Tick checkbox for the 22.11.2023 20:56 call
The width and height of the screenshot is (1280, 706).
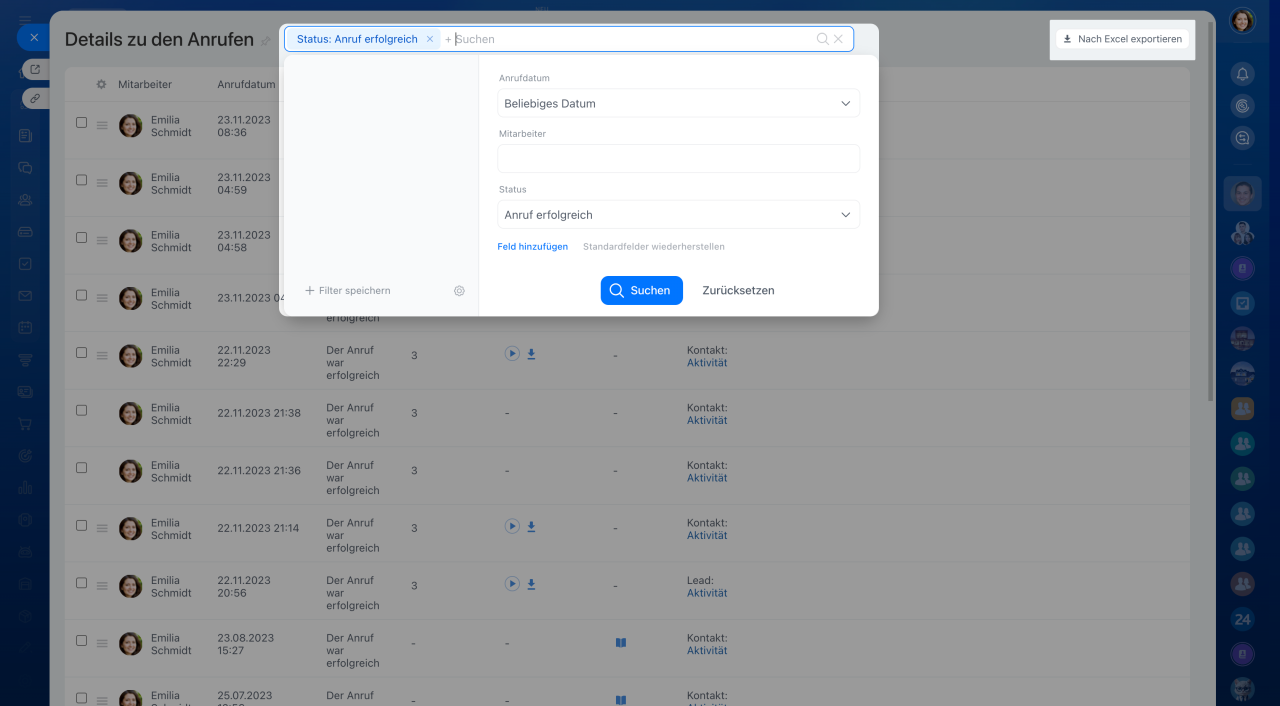click(x=82, y=583)
